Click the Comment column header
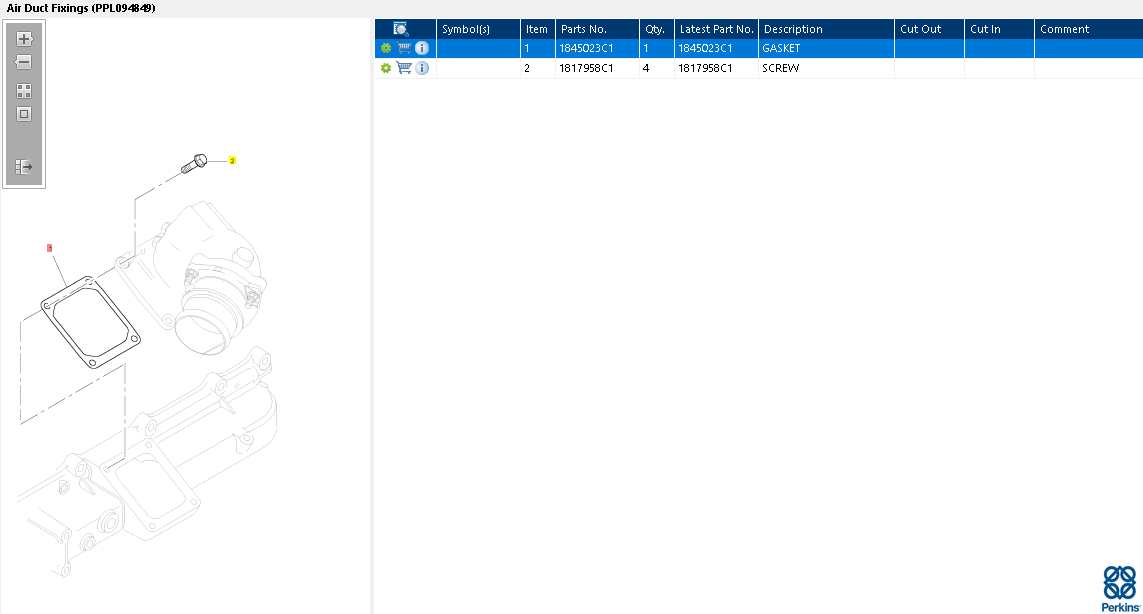Viewport: 1143px width, 614px height. (x=1089, y=29)
